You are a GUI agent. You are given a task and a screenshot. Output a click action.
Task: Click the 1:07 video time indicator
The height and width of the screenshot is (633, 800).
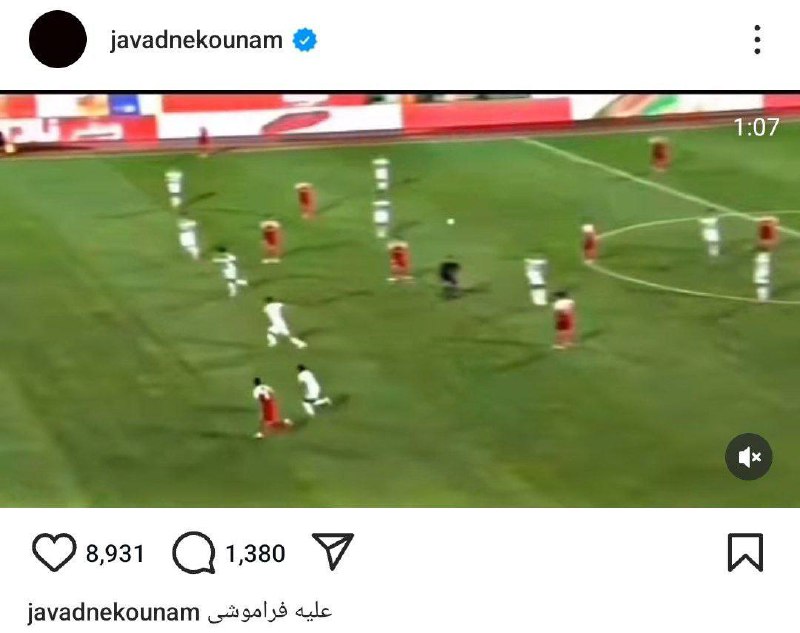(756, 127)
